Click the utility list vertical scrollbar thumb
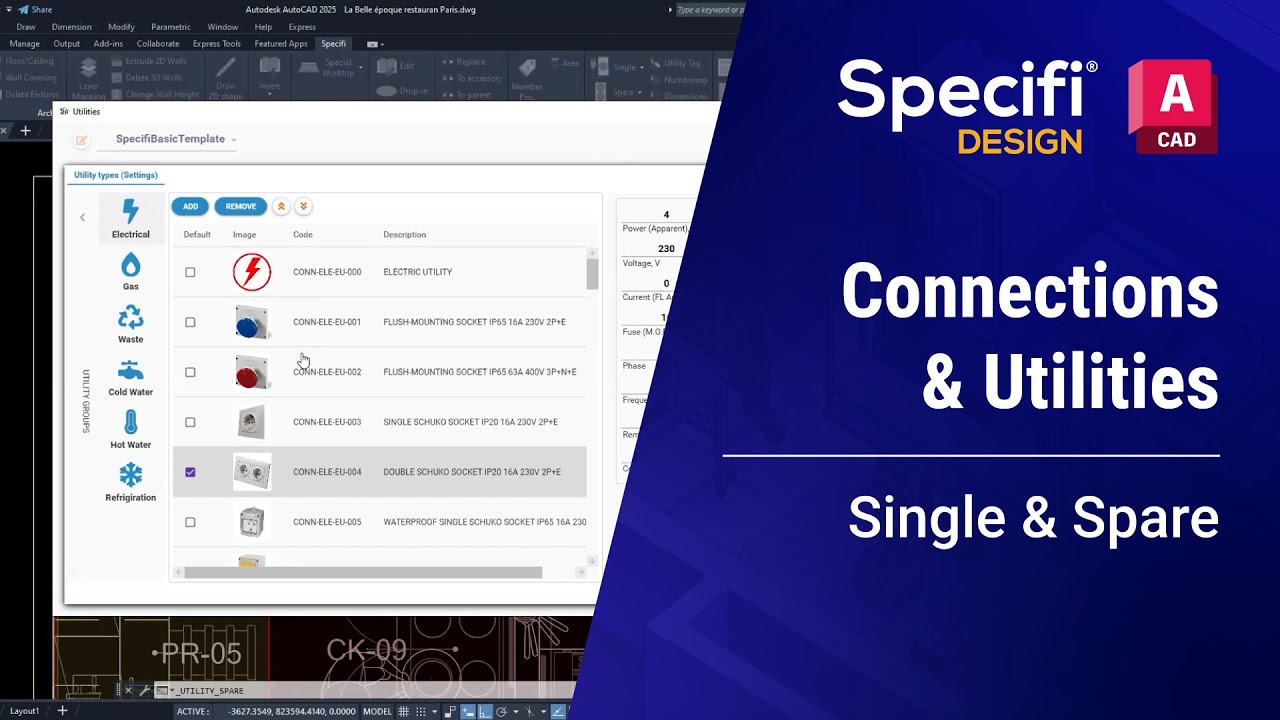1280x720 pixels. click(592, 275)
